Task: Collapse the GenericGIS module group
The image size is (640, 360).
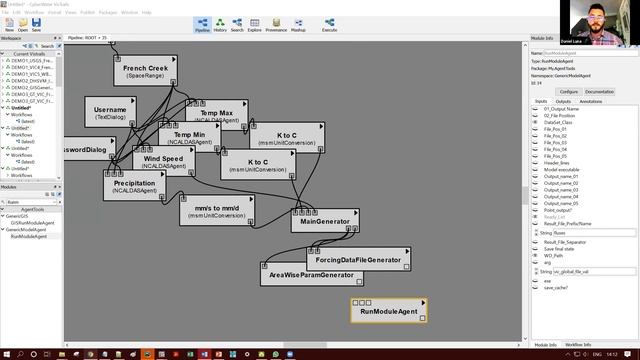Action: pos(3,216)
